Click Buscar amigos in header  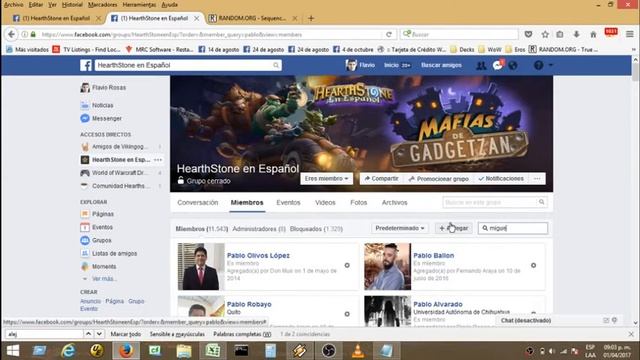coord(441,65)
